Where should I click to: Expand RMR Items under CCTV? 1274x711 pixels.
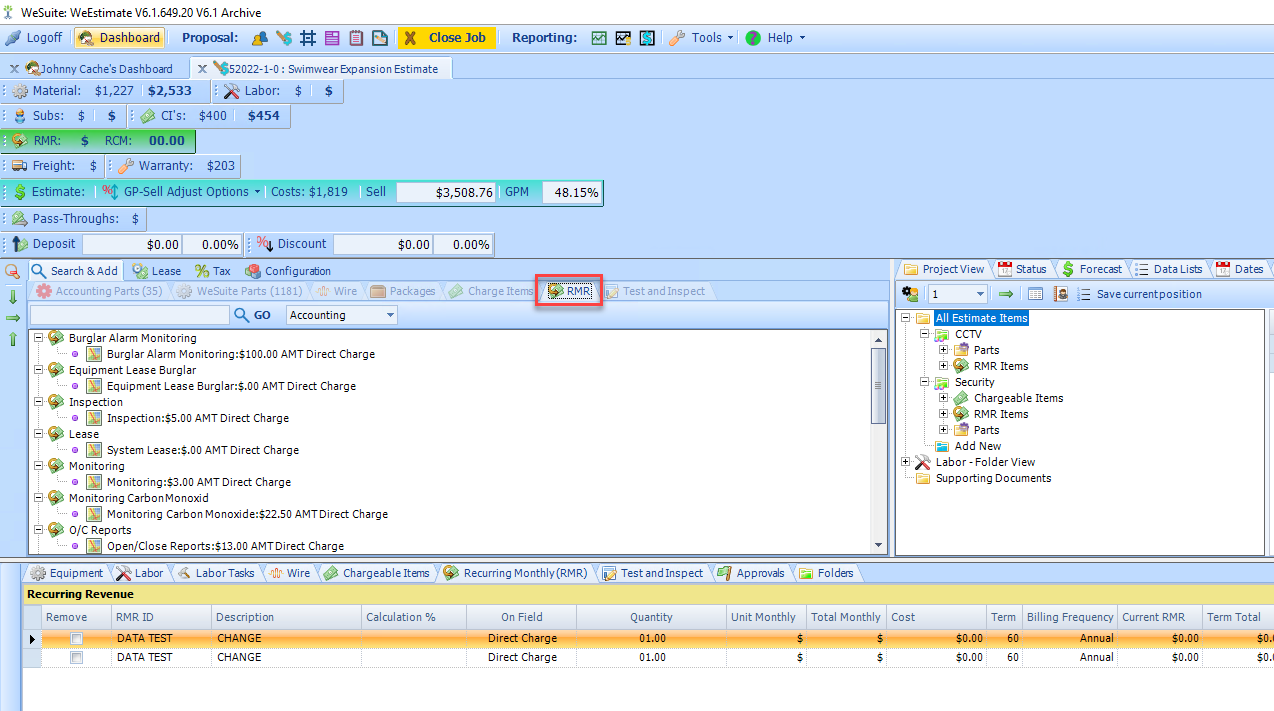pos(943,366)
